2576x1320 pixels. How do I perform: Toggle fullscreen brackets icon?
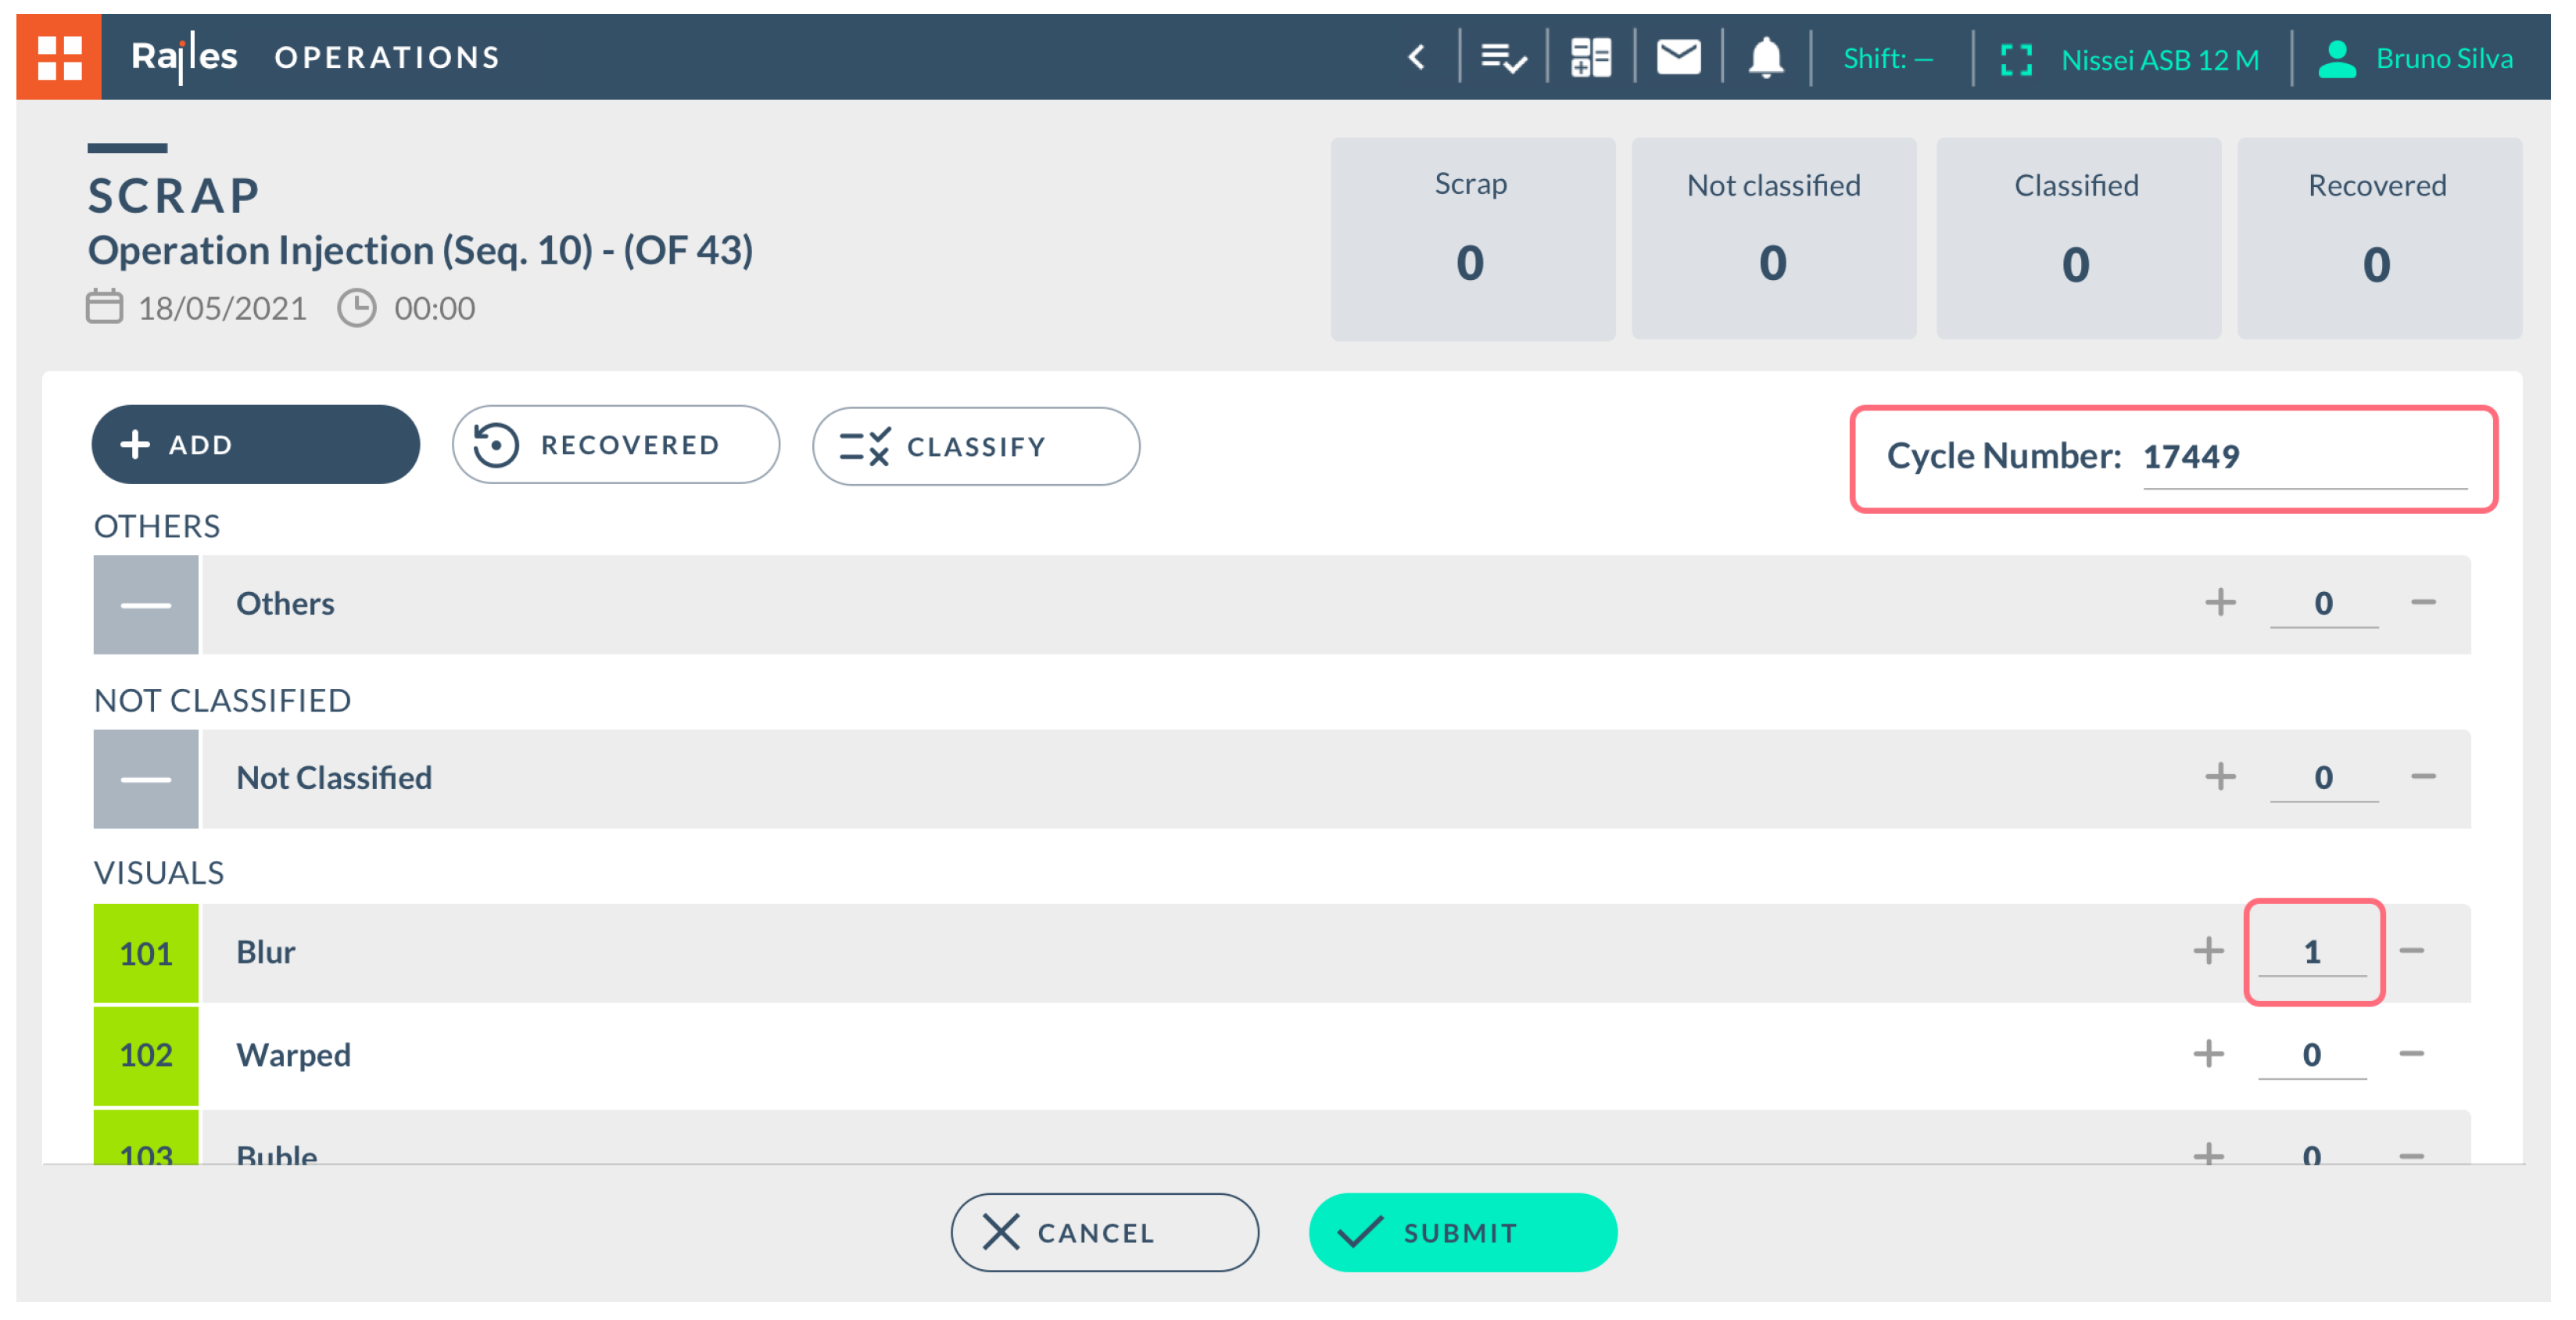[x=2015, y=59]
